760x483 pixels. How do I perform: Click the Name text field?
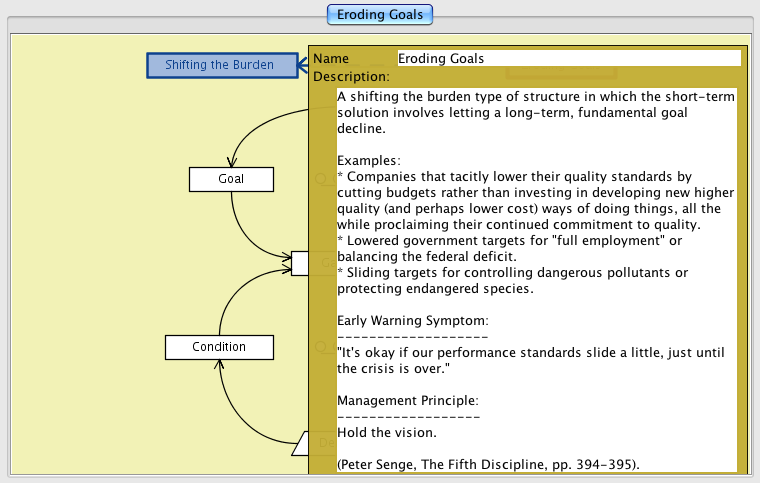pos(568,58)
